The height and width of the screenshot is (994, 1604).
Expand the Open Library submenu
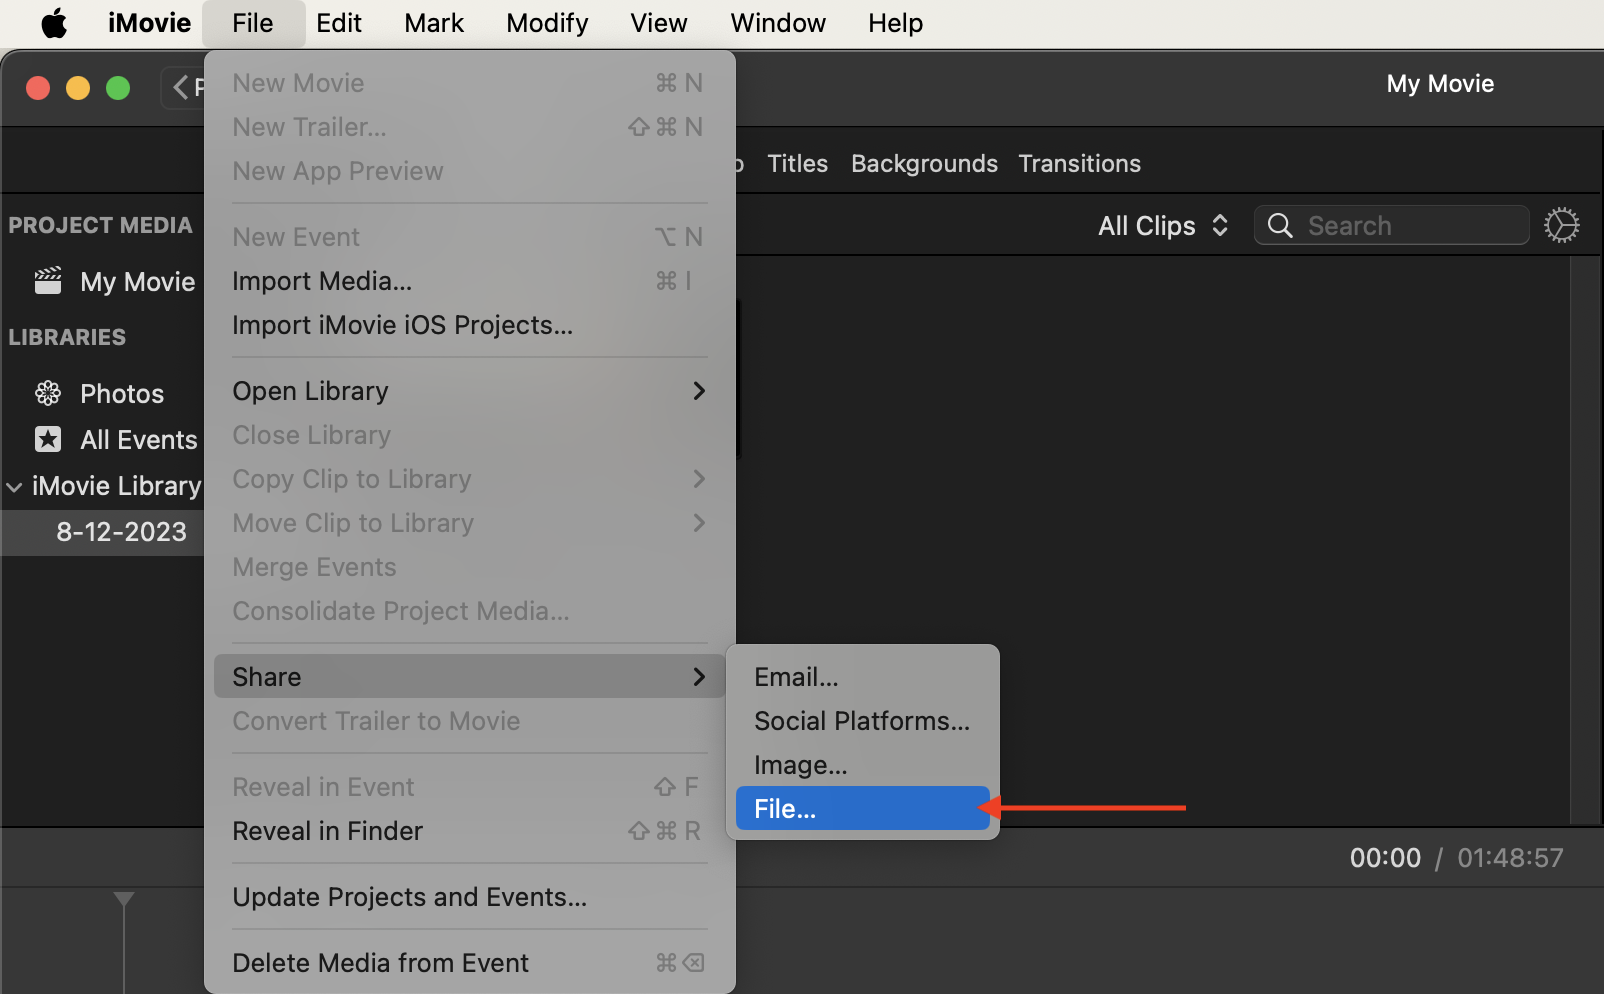[310, 390]
